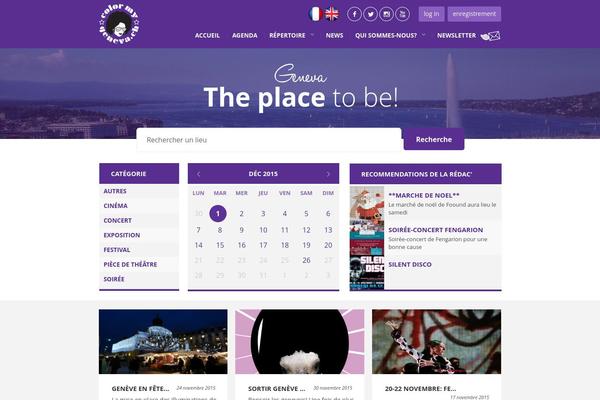Switch language with the French flag icon
This screenshot has height=400, width=600.
315,14
